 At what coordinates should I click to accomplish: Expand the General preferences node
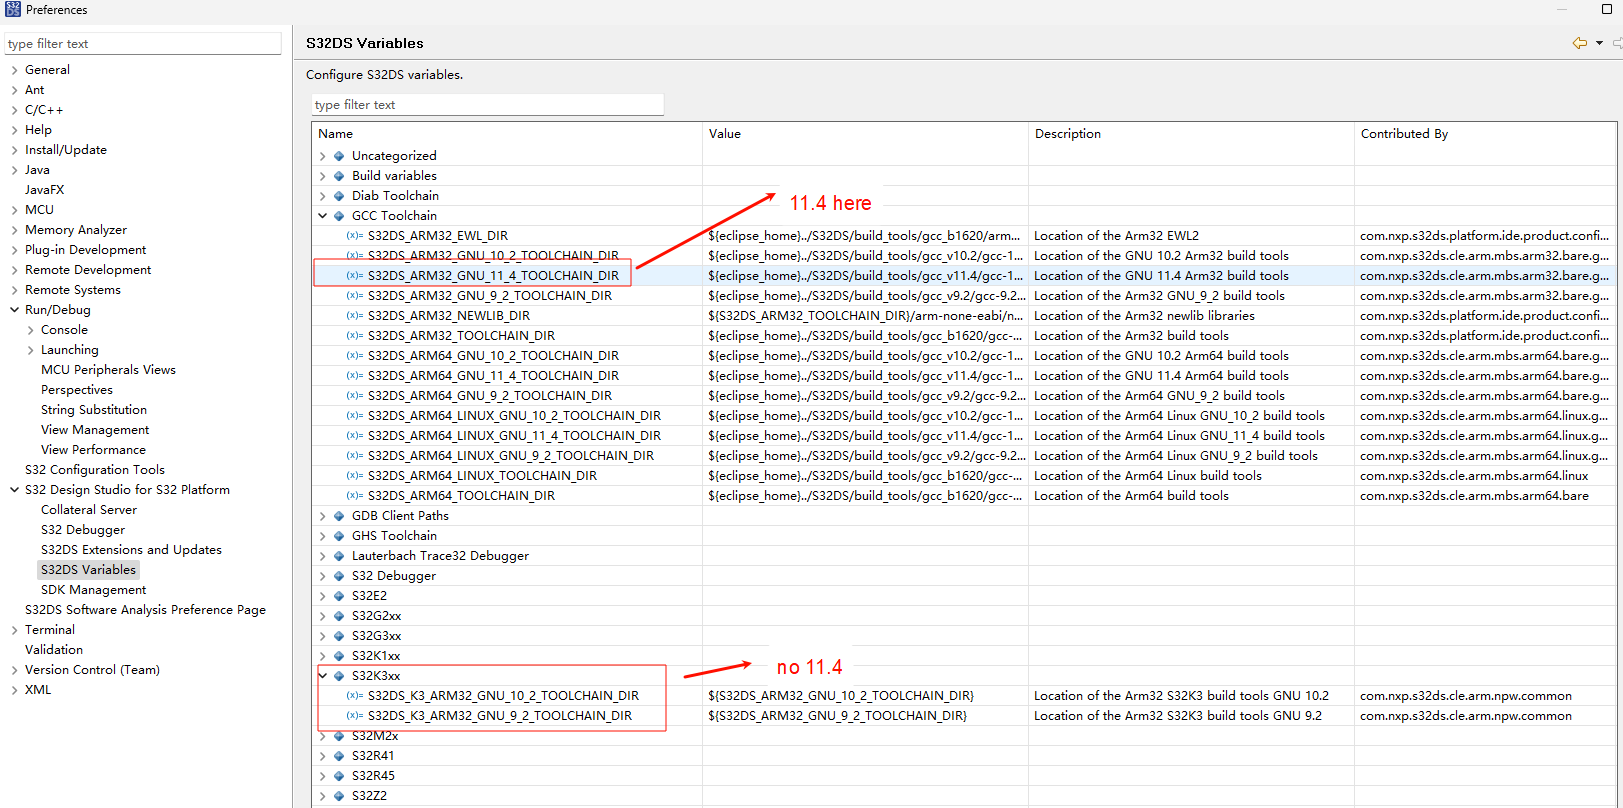[14, 70]
